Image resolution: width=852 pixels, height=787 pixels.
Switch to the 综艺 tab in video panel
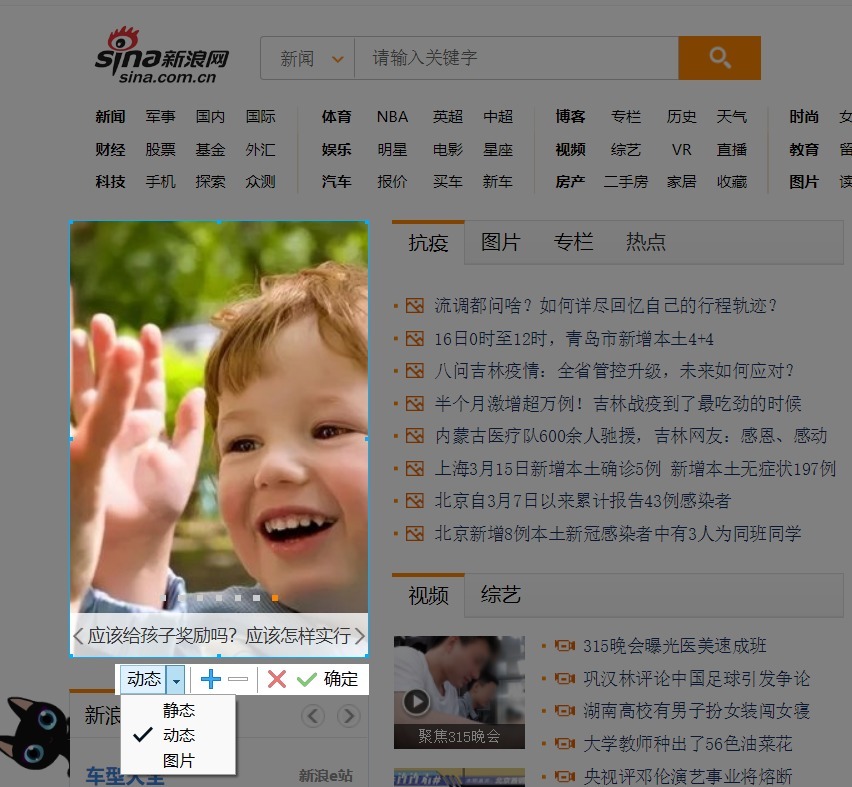click(x=500, y=595)
